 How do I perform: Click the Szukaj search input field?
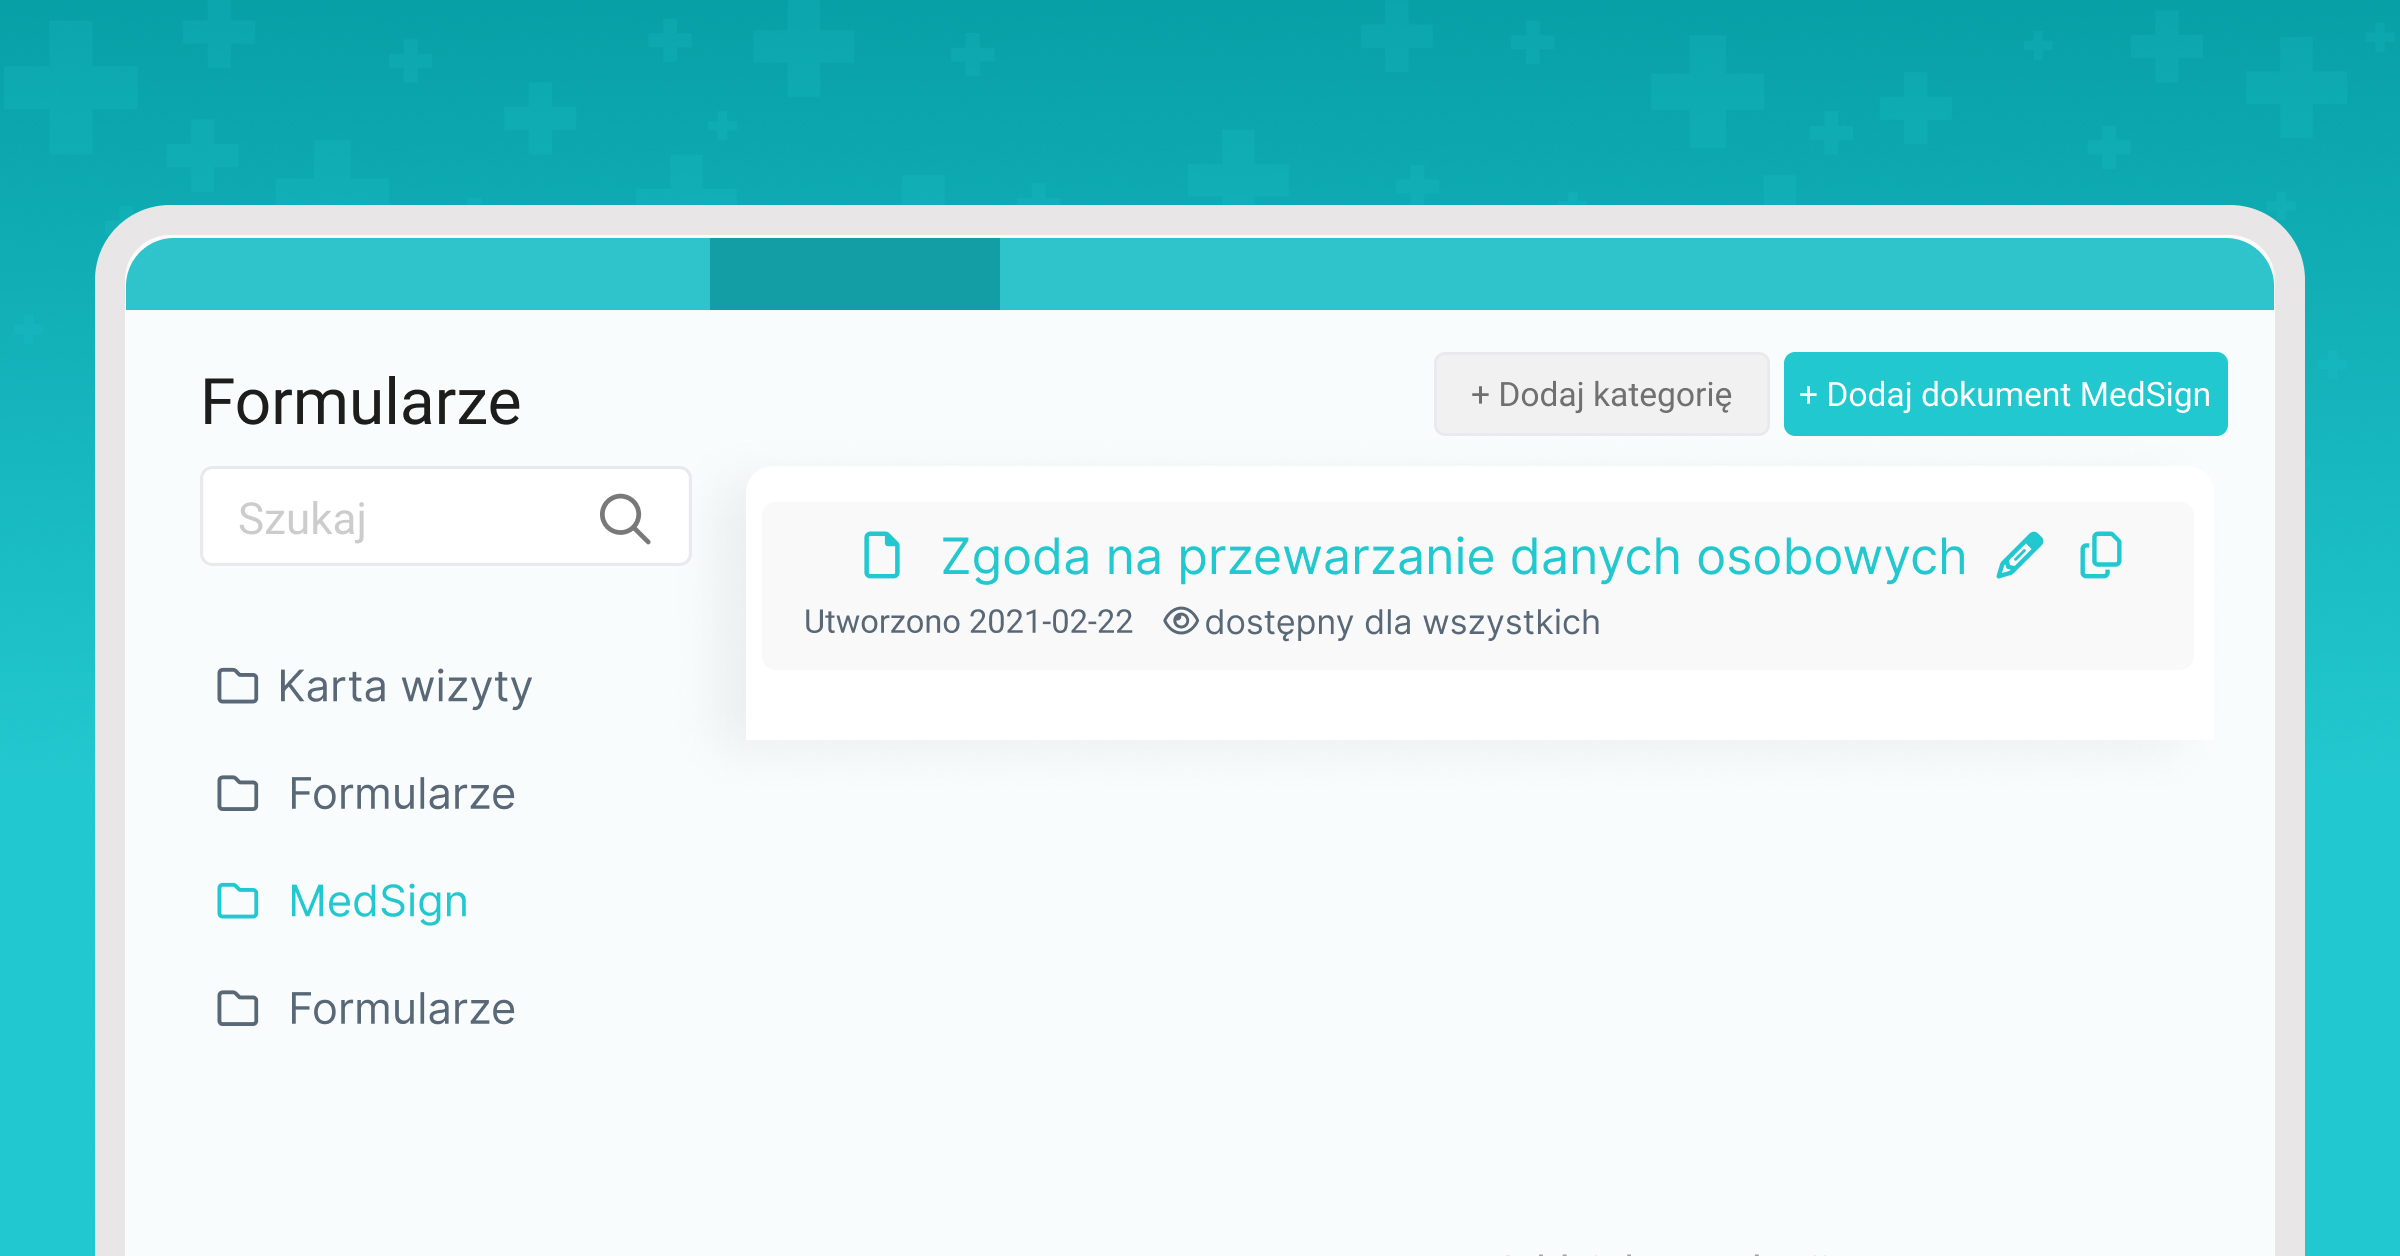[x=446, y=517]
